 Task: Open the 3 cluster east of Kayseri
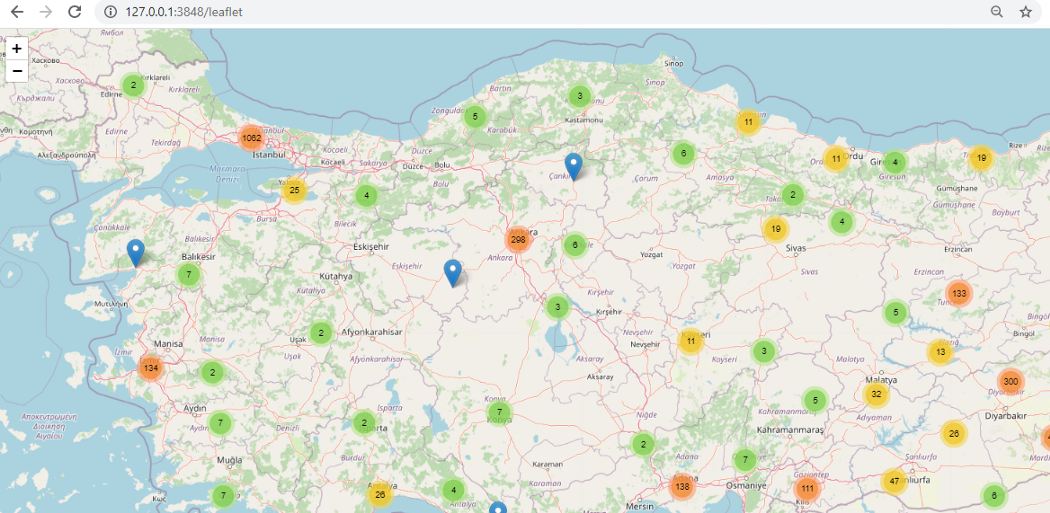pyautogui.click(x=763, y=351)
